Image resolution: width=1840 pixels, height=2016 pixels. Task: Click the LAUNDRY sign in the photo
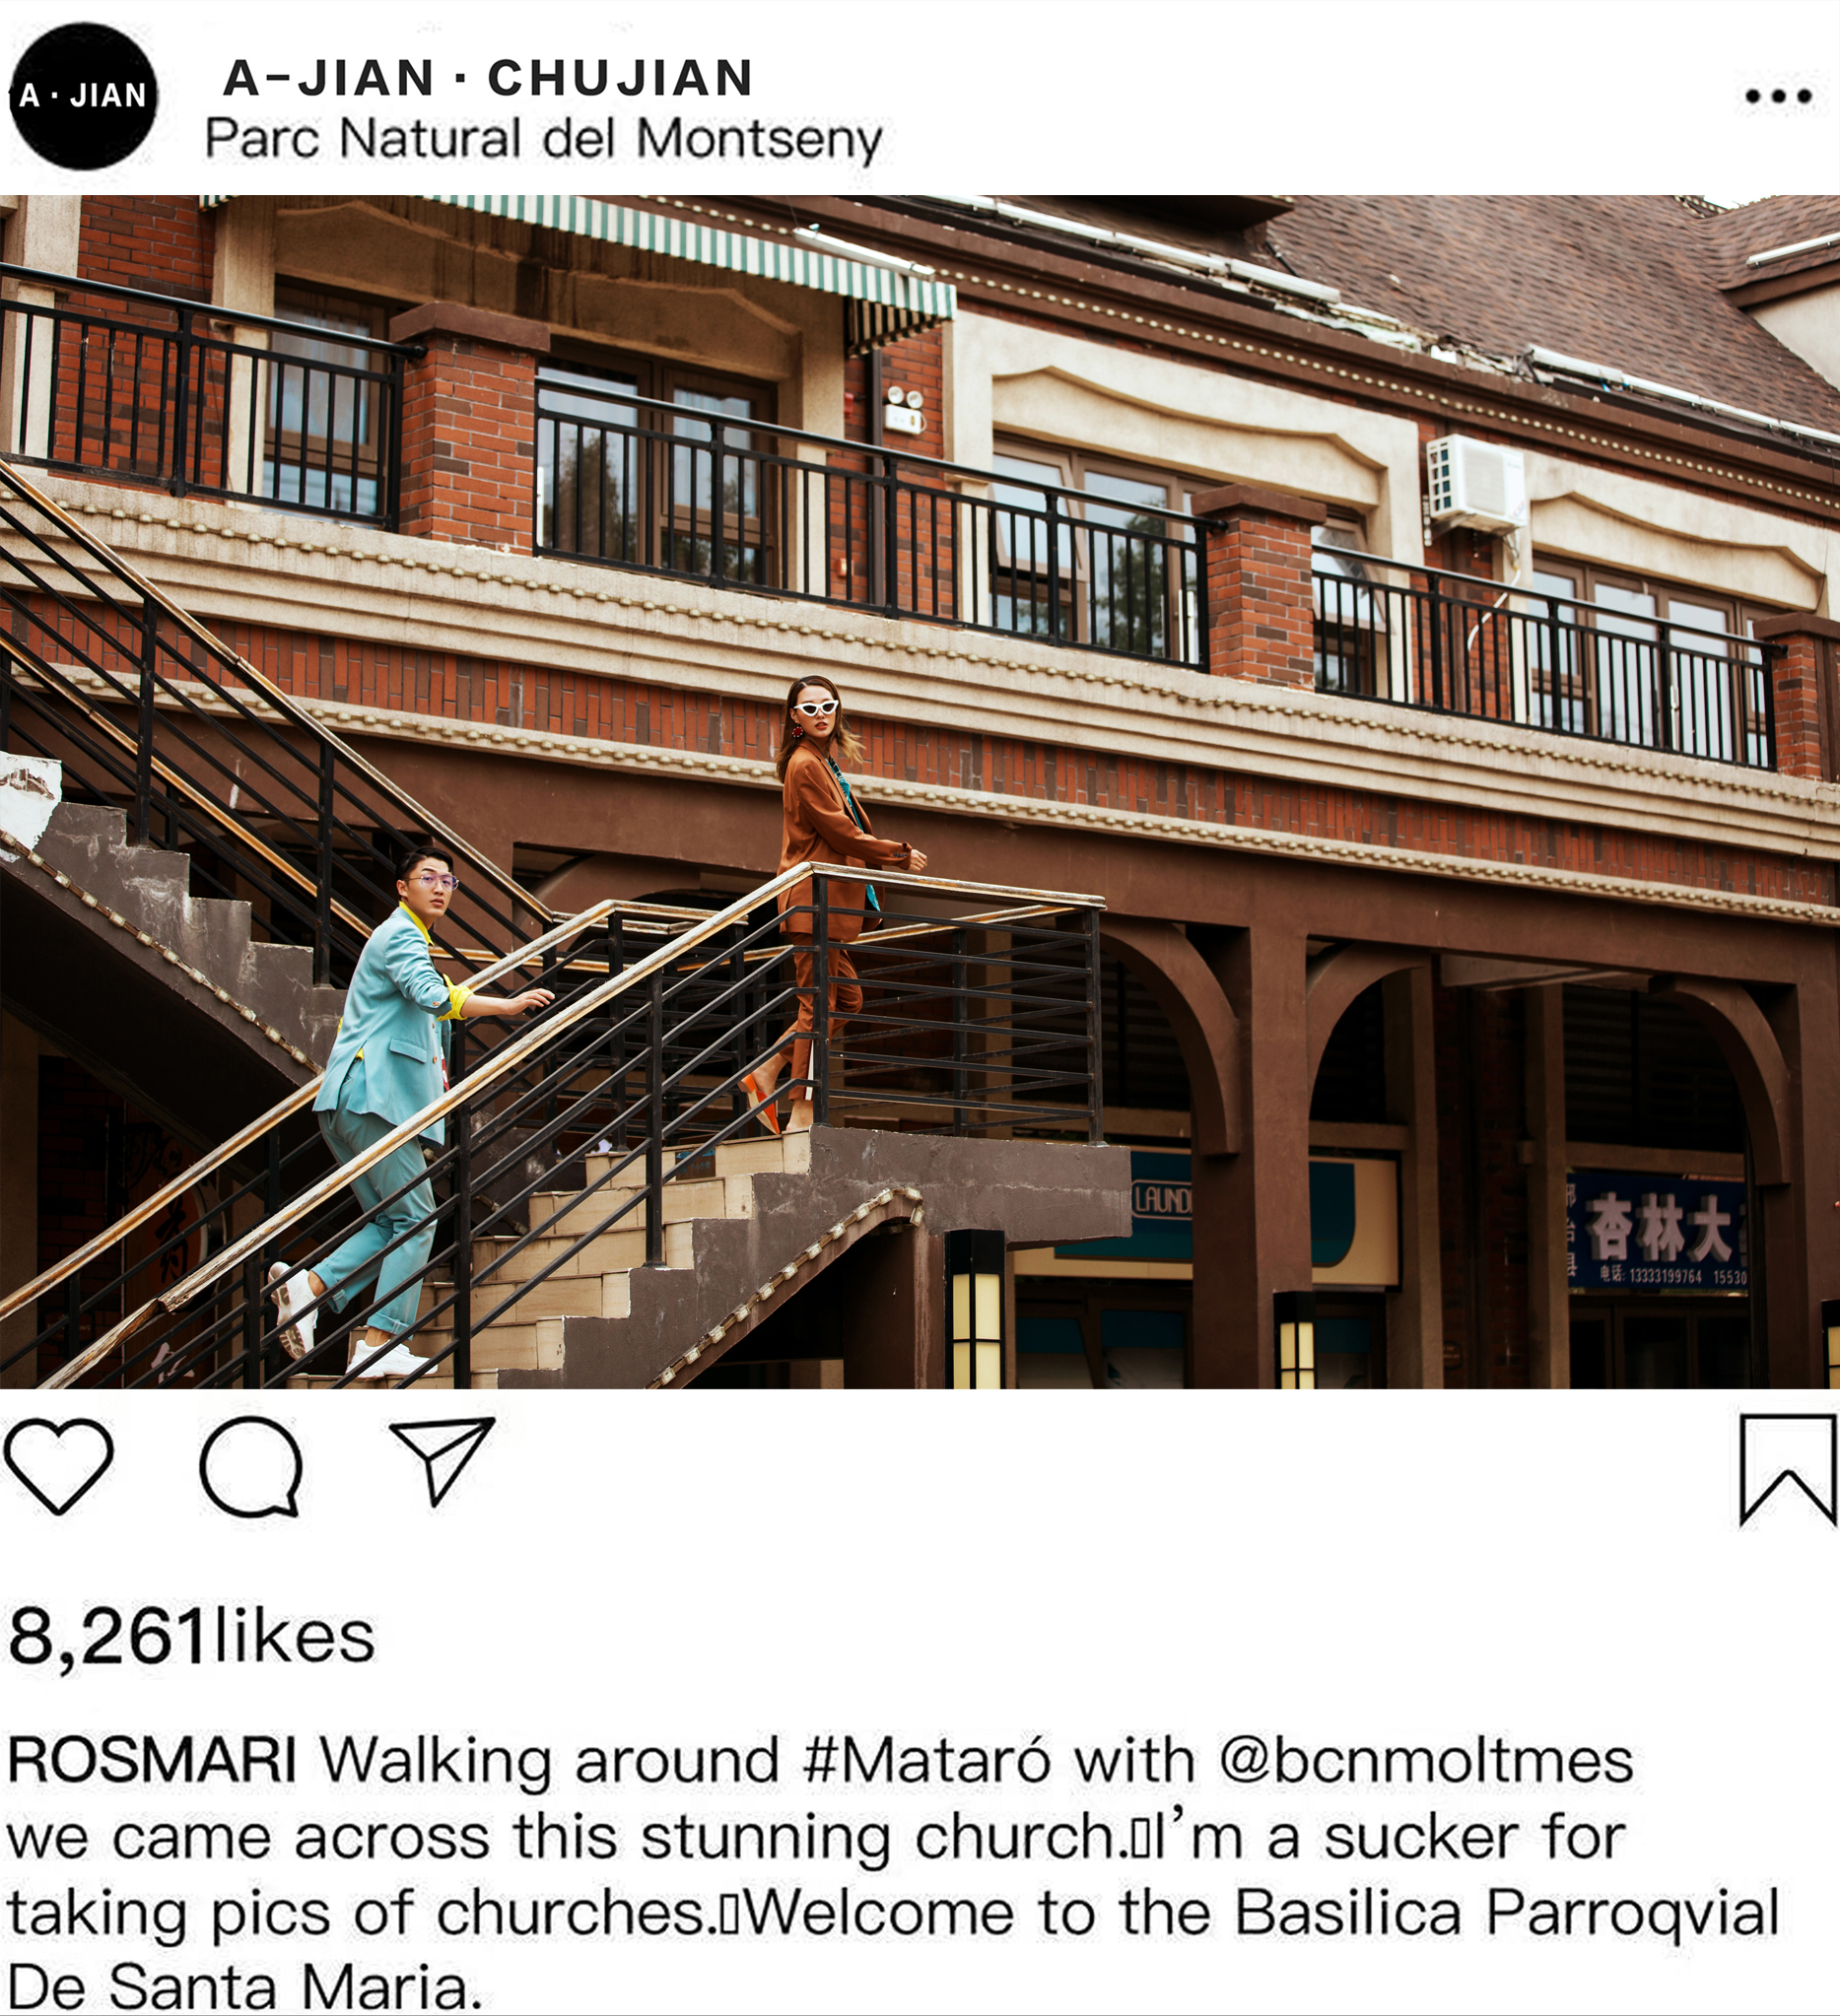[x=1161, y=1200]
